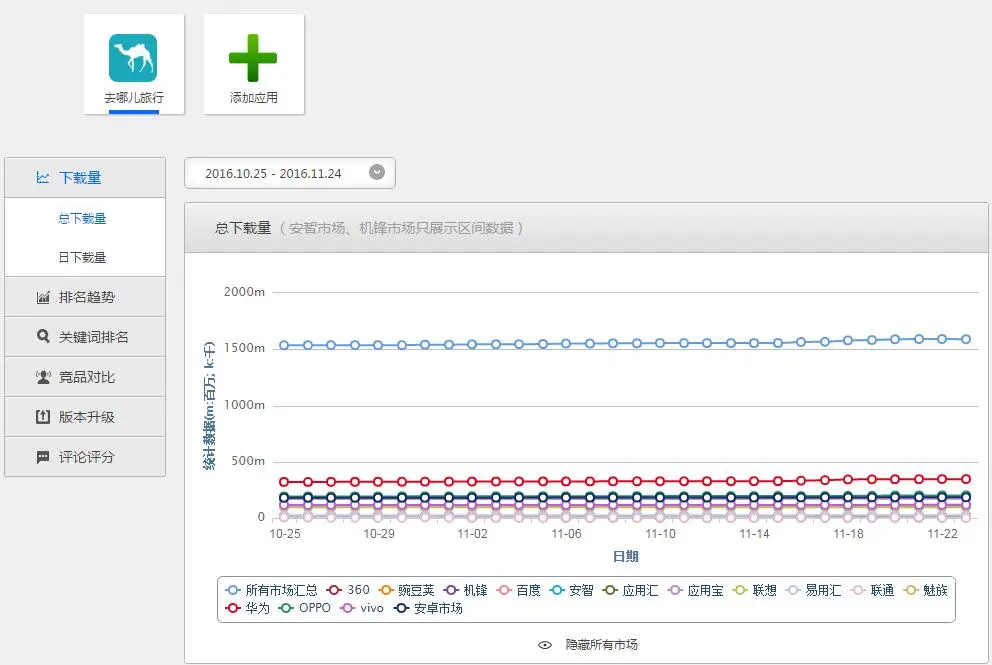Select the 日下载量 submenu item
This screenshot has width=992, height=665.
(x=82, y=258)
